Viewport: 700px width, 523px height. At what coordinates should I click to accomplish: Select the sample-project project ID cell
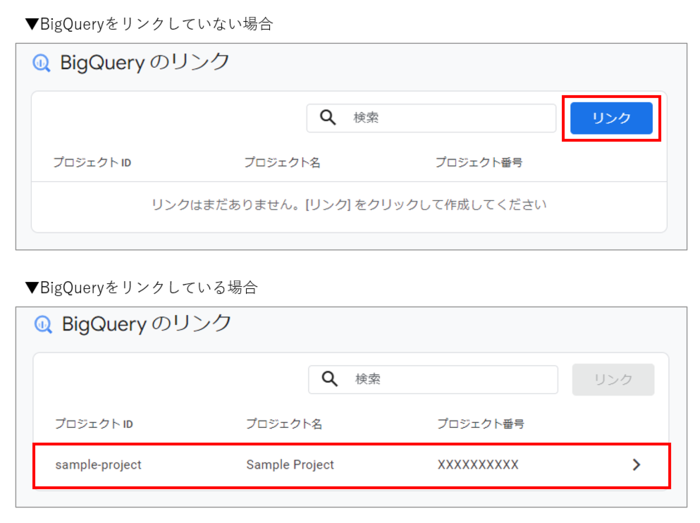pyautogui.click(x=98, y=465)
